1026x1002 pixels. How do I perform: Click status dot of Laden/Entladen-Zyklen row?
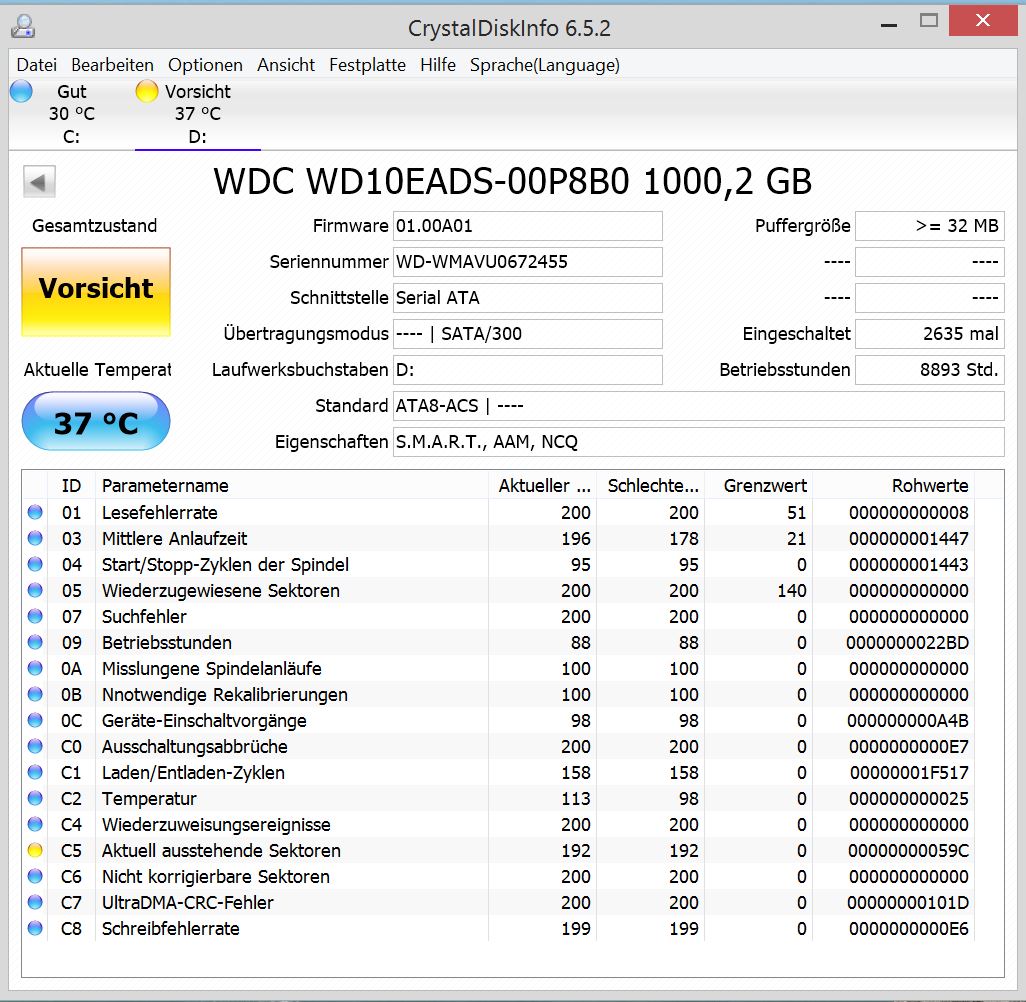pyautogui.click(x=35, y=772)
